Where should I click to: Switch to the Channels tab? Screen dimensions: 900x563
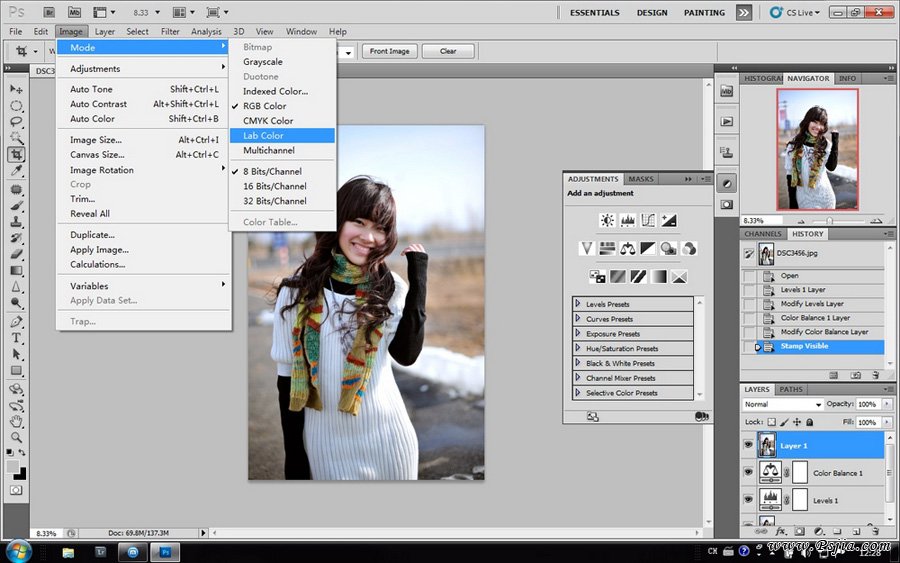[763, 234]
